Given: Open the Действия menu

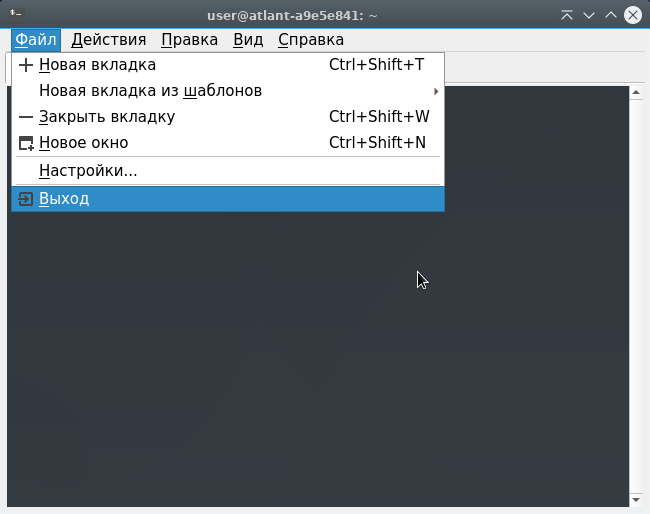Looking at the screenshot, I should coord(109,40).
